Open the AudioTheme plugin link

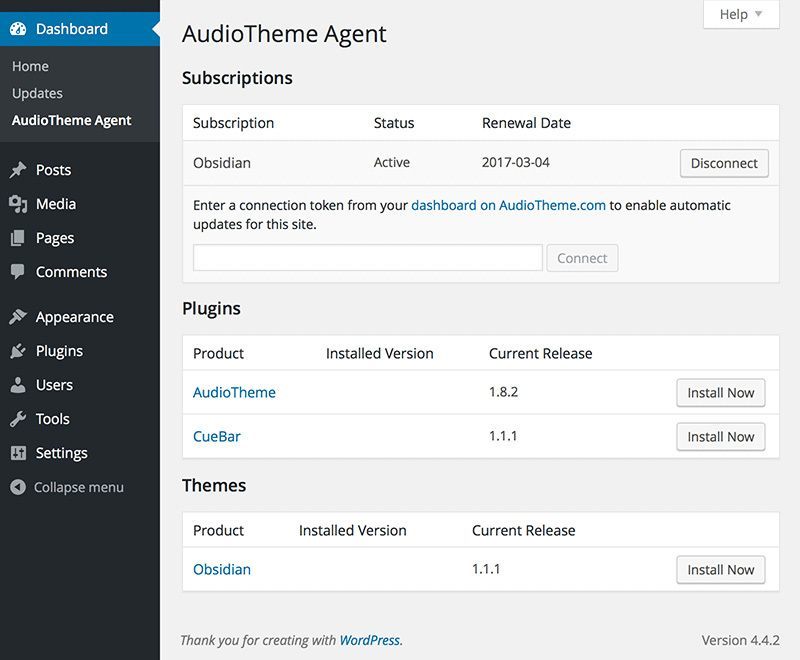point(234,392)
